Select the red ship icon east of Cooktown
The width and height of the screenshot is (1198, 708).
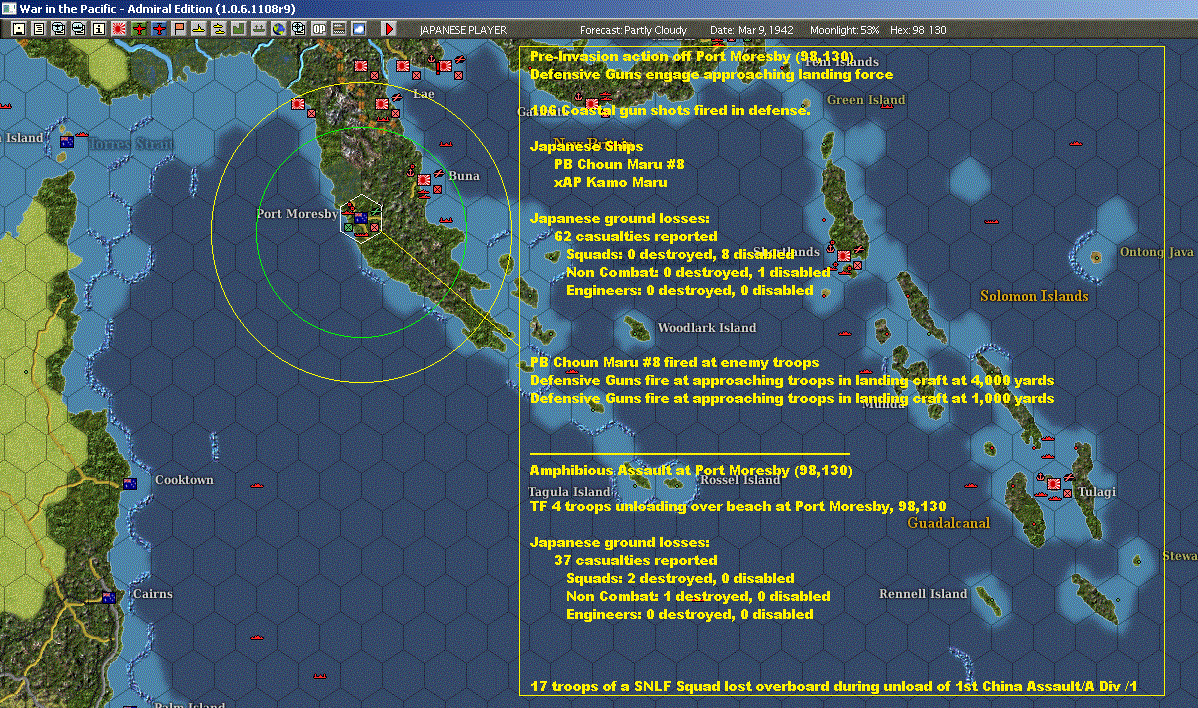coord(257,485)
